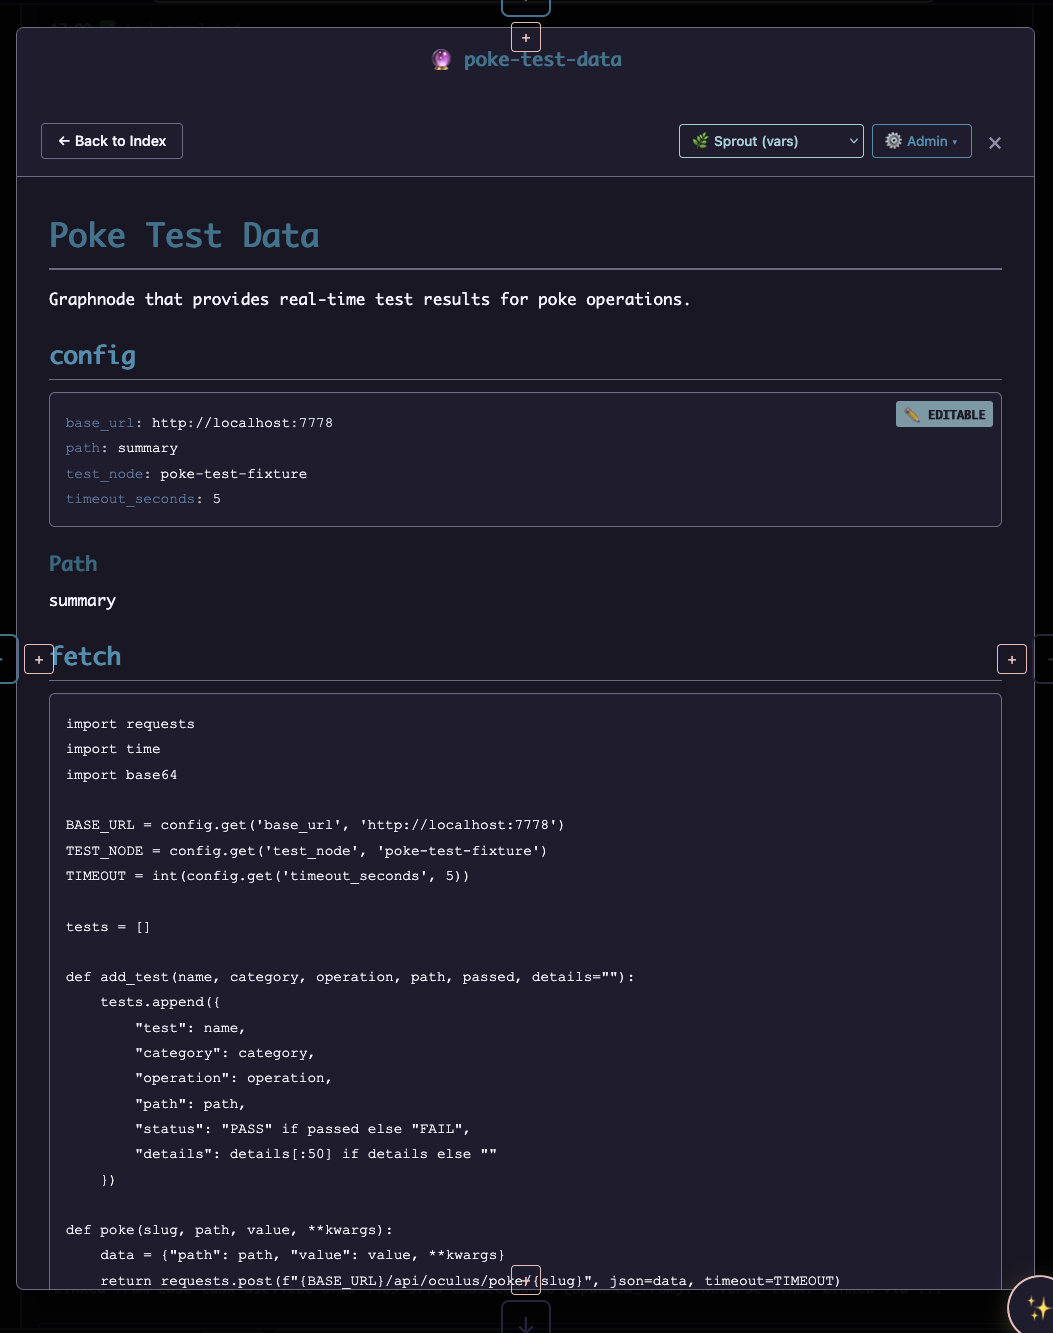Open the Sprout (vars) dropdown
The width and height of the screenshot is (1053, 1333).
coord(770,141)
